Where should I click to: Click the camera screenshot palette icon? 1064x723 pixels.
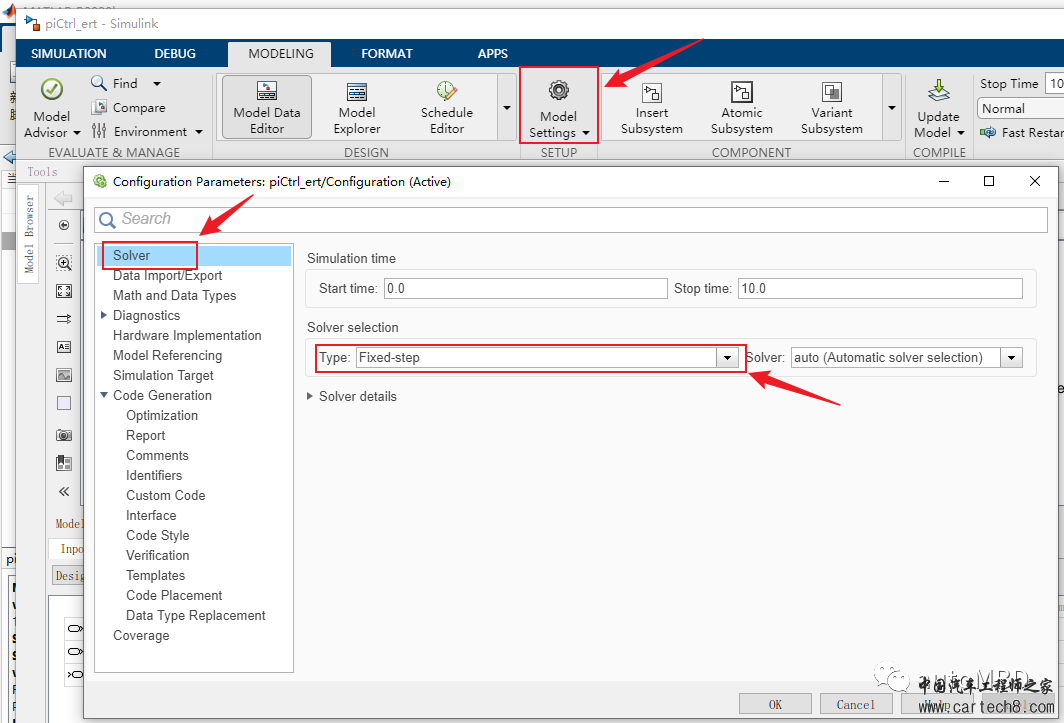64,435
